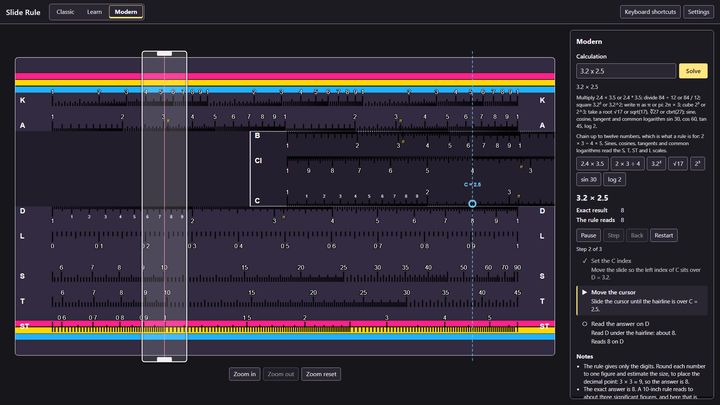Click the blue target circle on C scale

[x=472, y=203]
